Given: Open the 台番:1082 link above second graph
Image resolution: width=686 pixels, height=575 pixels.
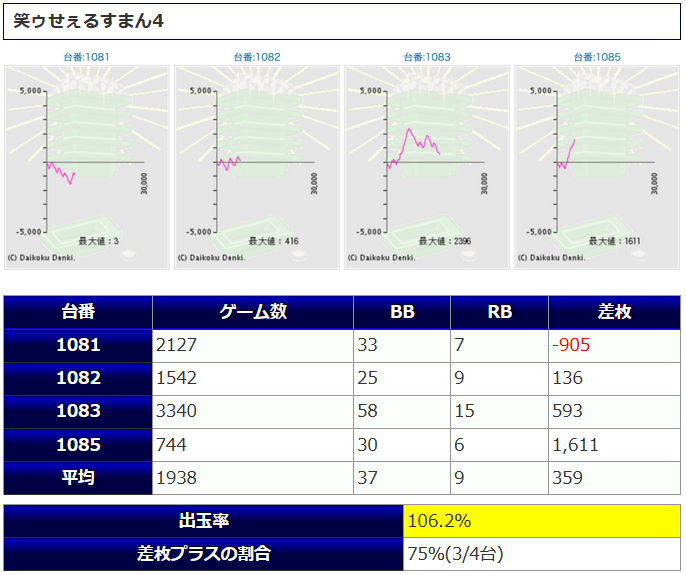Looking at the screenshot, I should coord(258,58).
